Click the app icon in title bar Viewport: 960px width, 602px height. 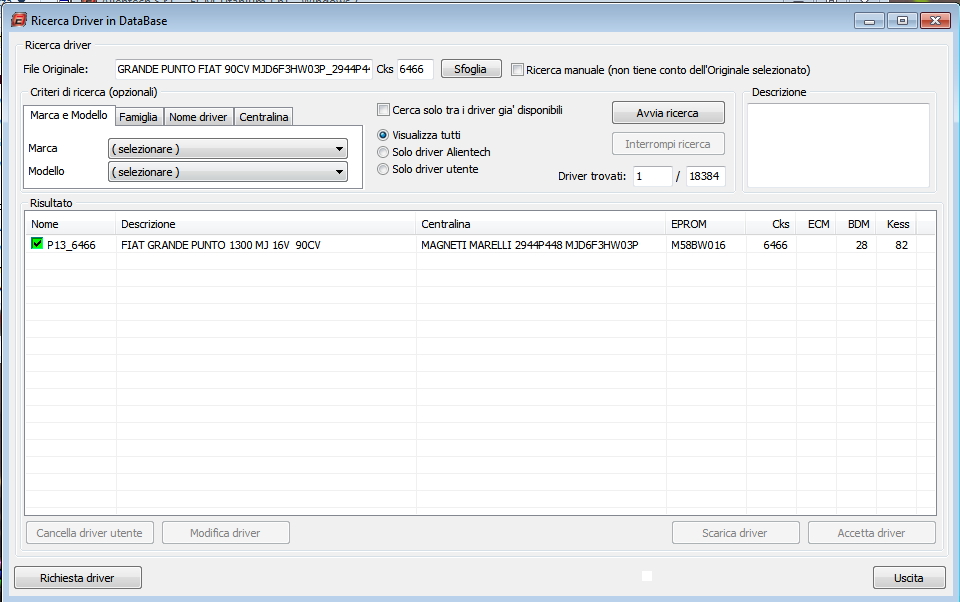pyautogui.click(x=19, y=20)
